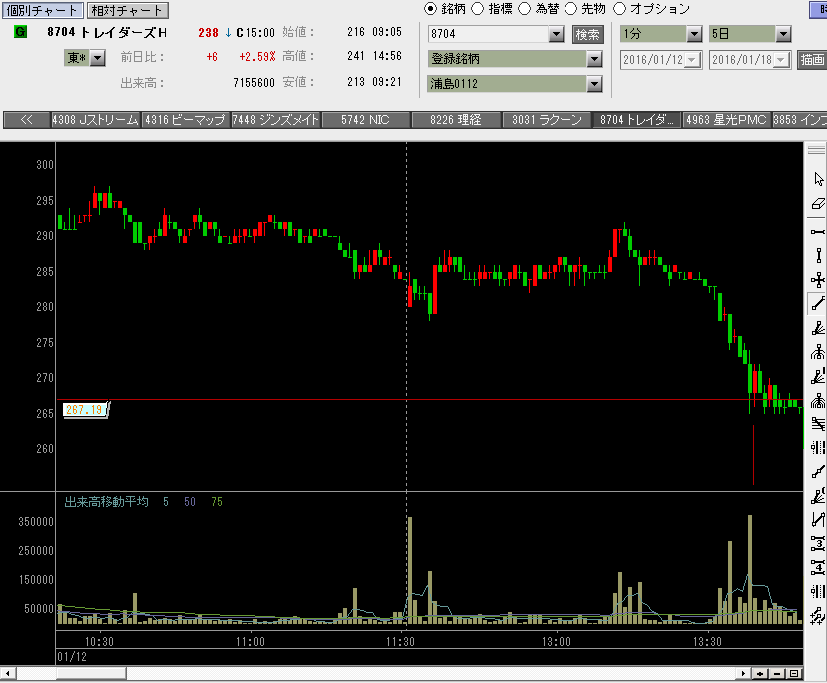Expand the 8704 stock code combo box
827x683 pixels.
point(556,35)
